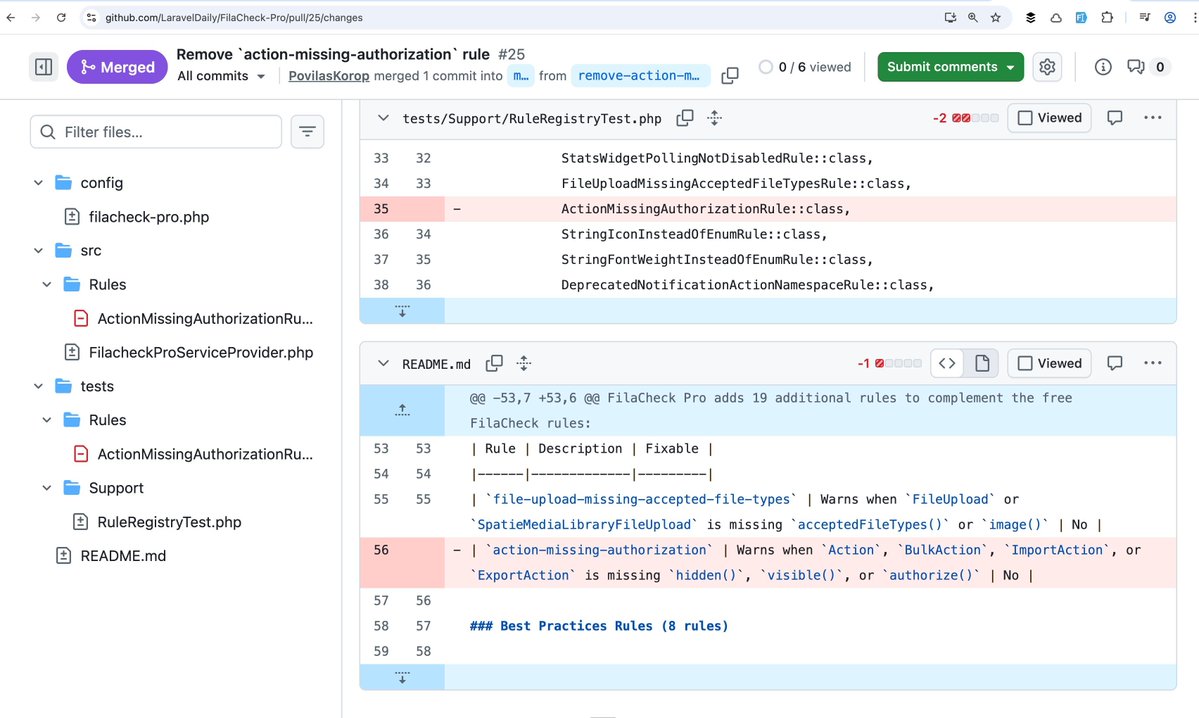Viewport: 1199px width, 718px height.
Task: Open the All commits dropdown
Action: [x=221, y=75]
